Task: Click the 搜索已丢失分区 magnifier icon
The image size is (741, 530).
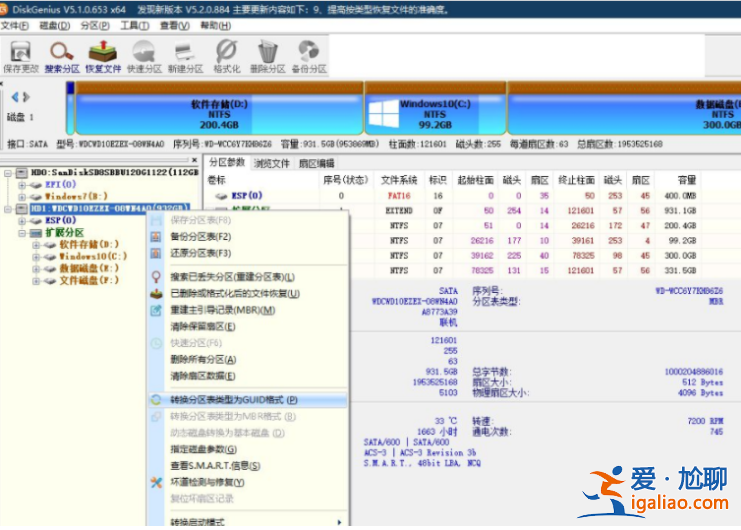Action: 156,277
